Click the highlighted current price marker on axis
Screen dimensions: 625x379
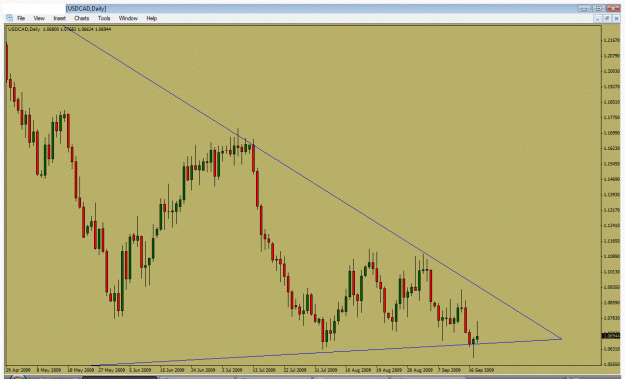pyautogui.click(x=611, y=336)
